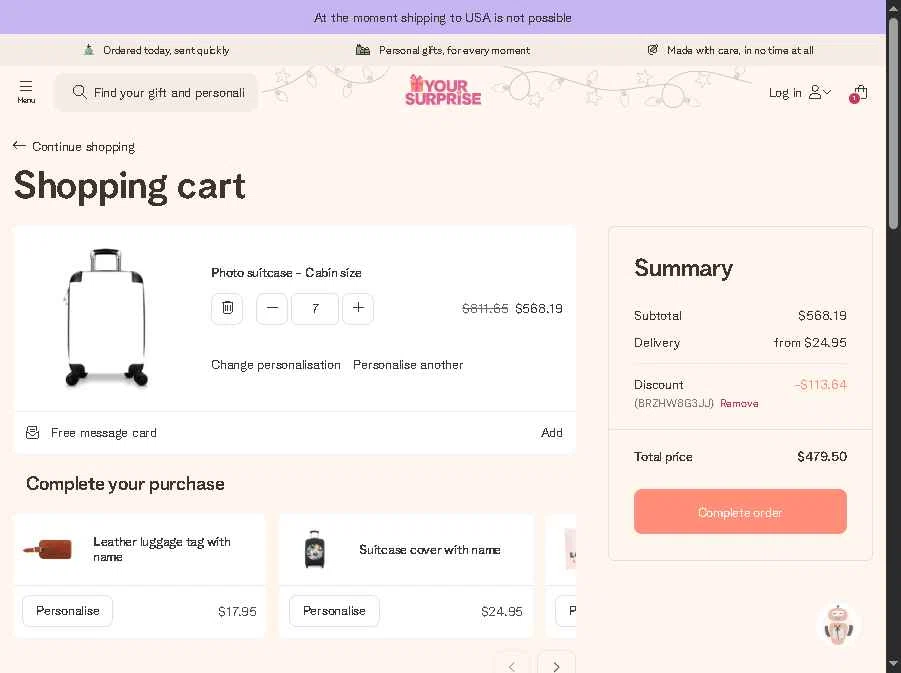901x673 pixels.
Task: Add a free message card
Action: coord(552,433)
